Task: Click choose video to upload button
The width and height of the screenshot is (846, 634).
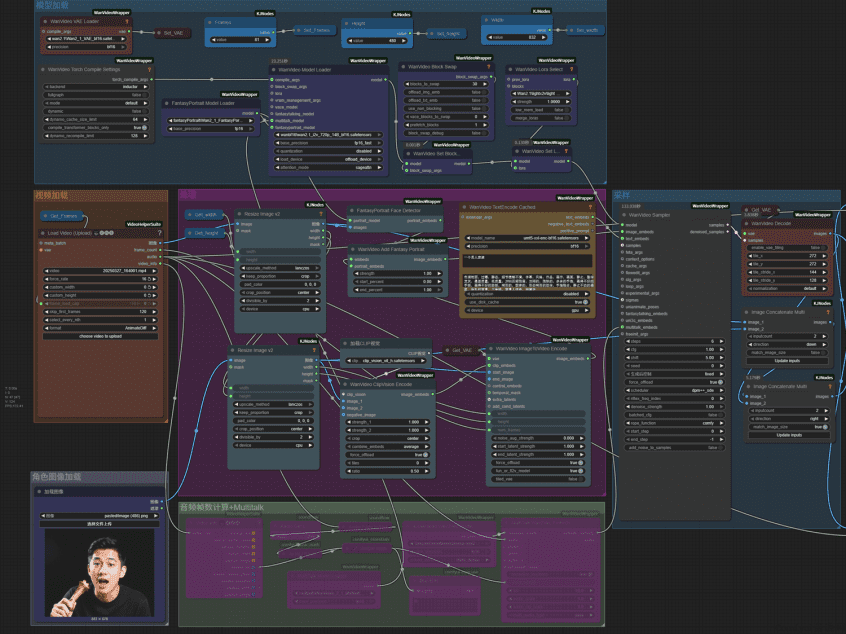Action: coord(100,336)
